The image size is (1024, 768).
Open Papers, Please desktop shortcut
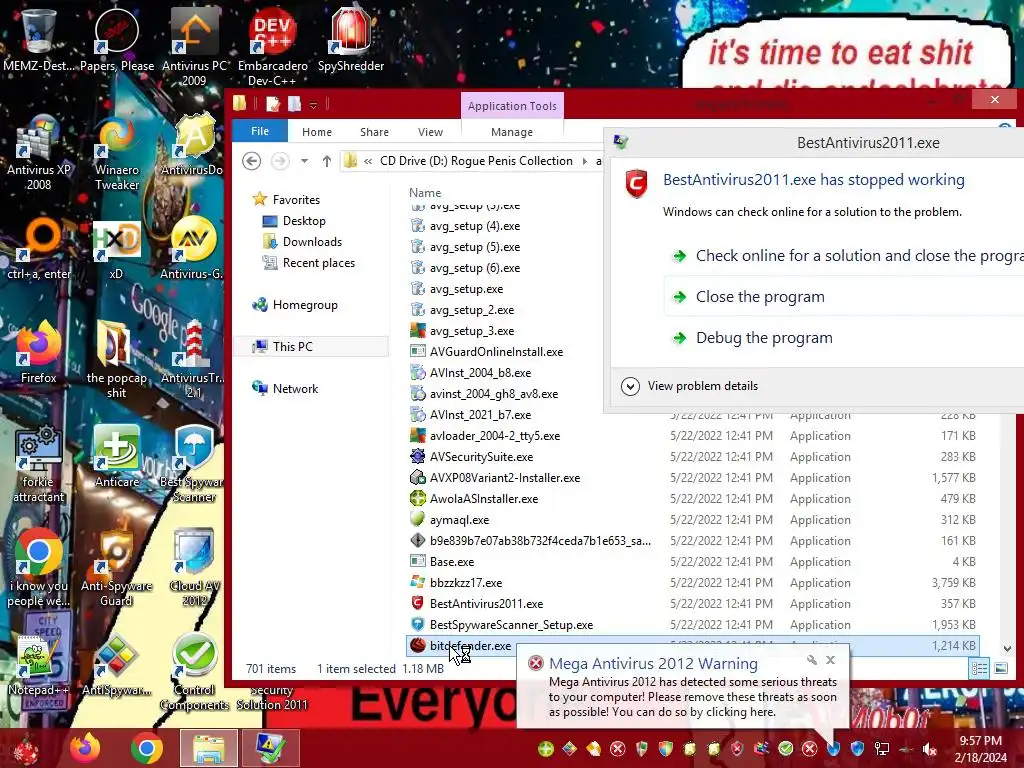(117, 40)
